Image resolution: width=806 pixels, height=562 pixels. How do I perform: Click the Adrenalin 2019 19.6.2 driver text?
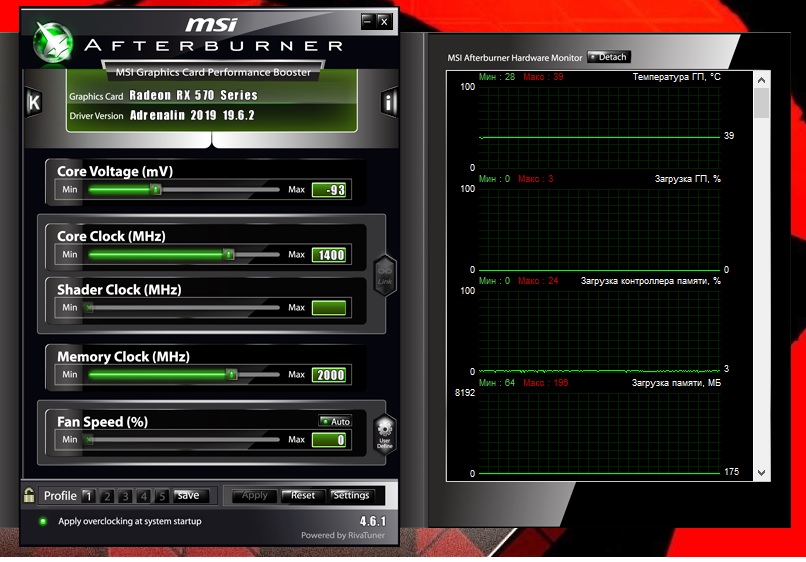coord(192,115)
